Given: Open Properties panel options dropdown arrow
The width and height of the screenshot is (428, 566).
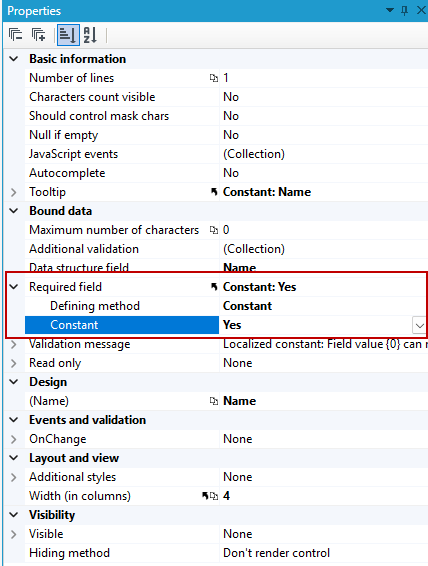Looking at the screenshot, I should tap(389, 10).
